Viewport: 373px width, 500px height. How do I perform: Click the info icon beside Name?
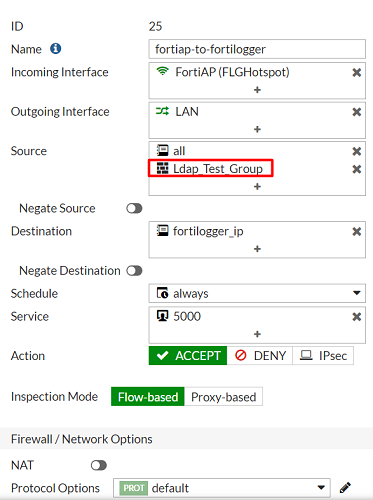tap(56, 49)
